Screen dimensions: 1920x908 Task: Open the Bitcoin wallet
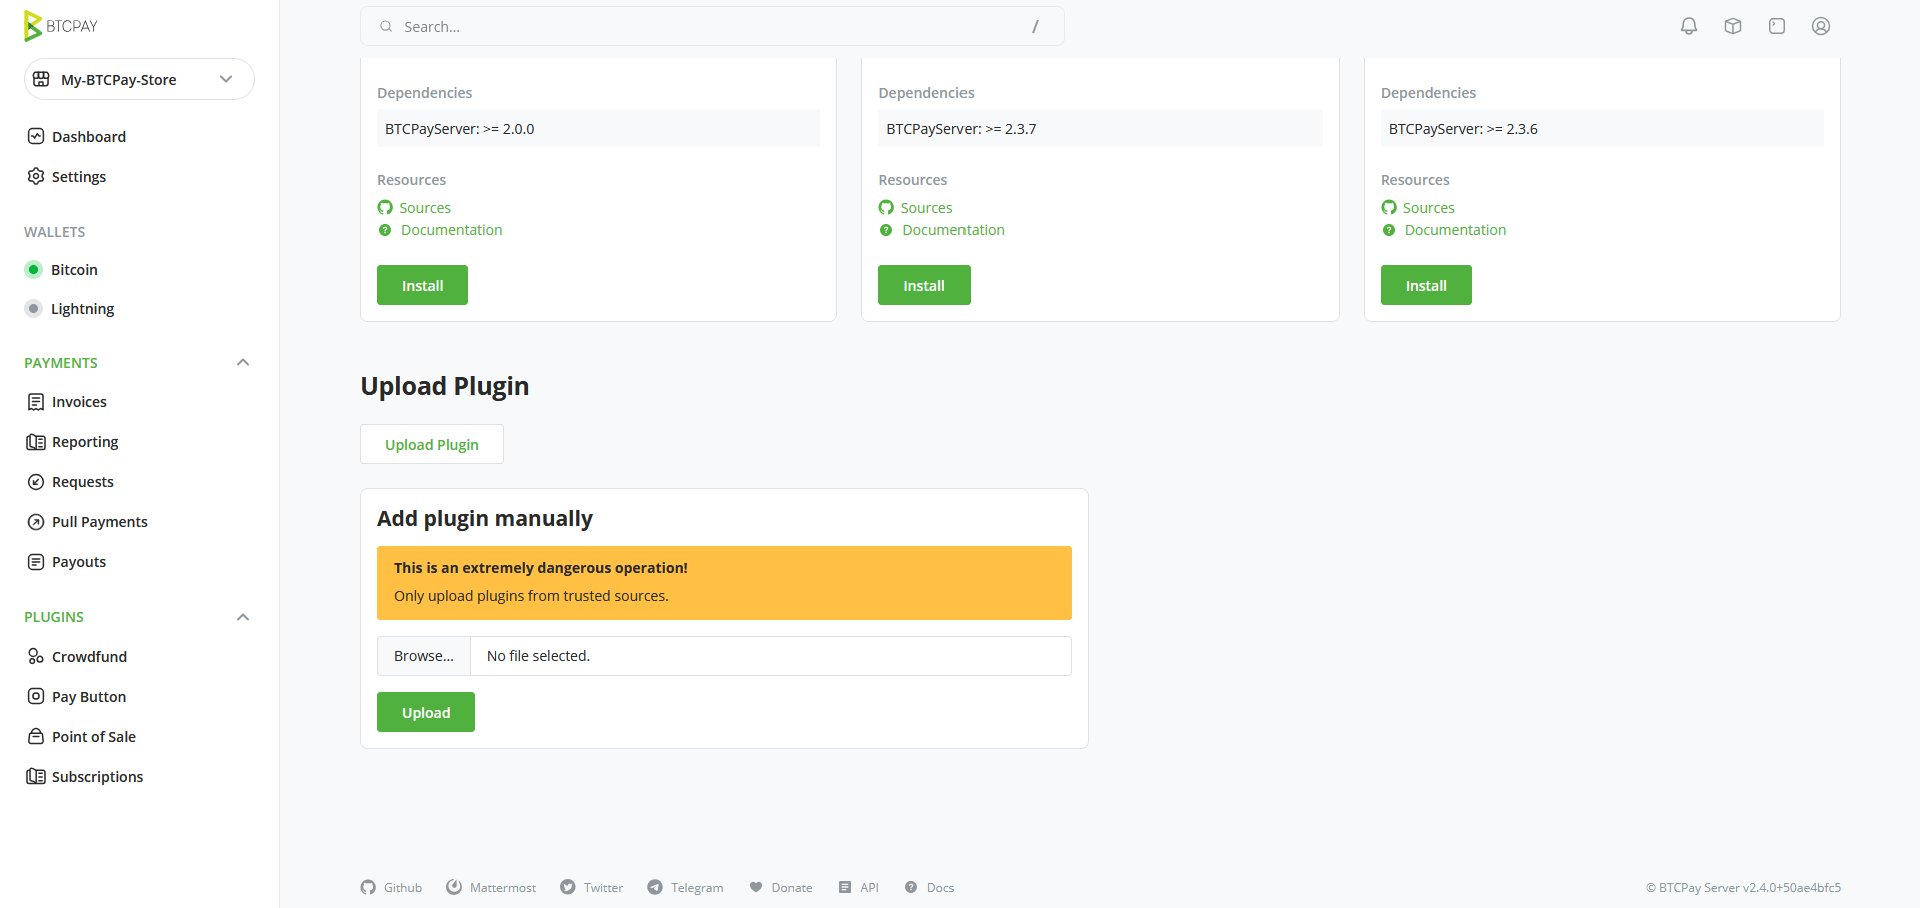[74, 270]
